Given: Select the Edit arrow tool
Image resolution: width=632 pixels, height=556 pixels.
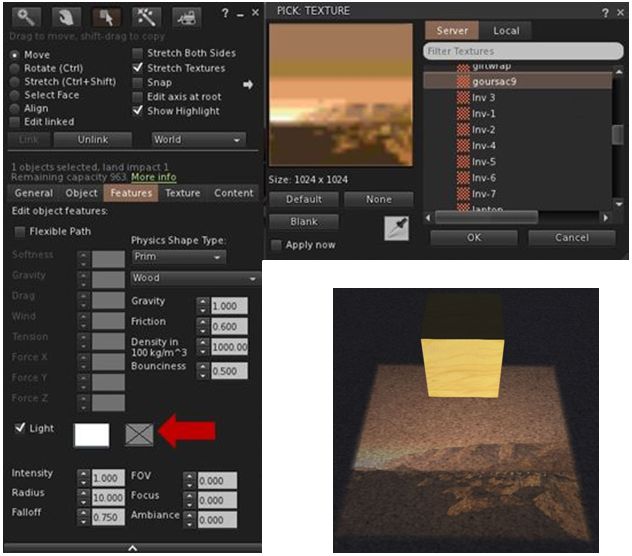Looking at the screenshot, I should pos(105,15).
